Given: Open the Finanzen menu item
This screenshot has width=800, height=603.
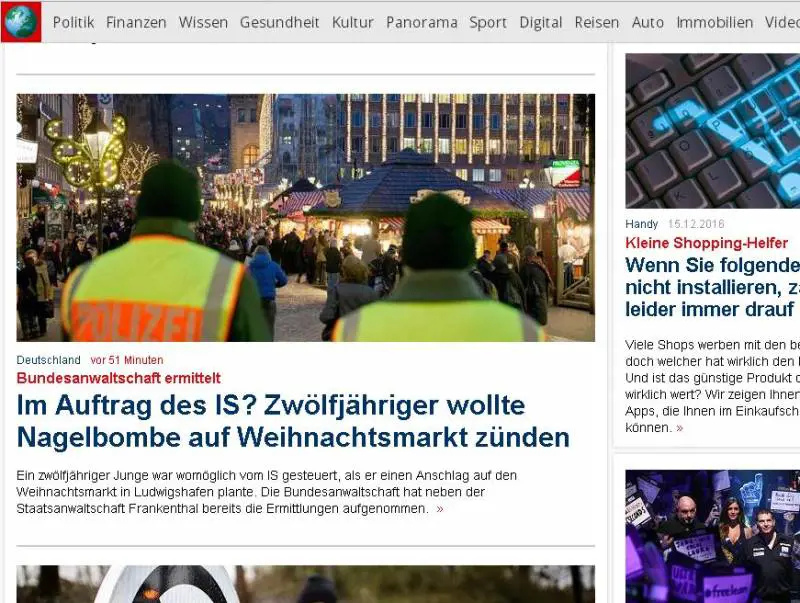Looking at the screenshot, I should (x=136, y=22).
